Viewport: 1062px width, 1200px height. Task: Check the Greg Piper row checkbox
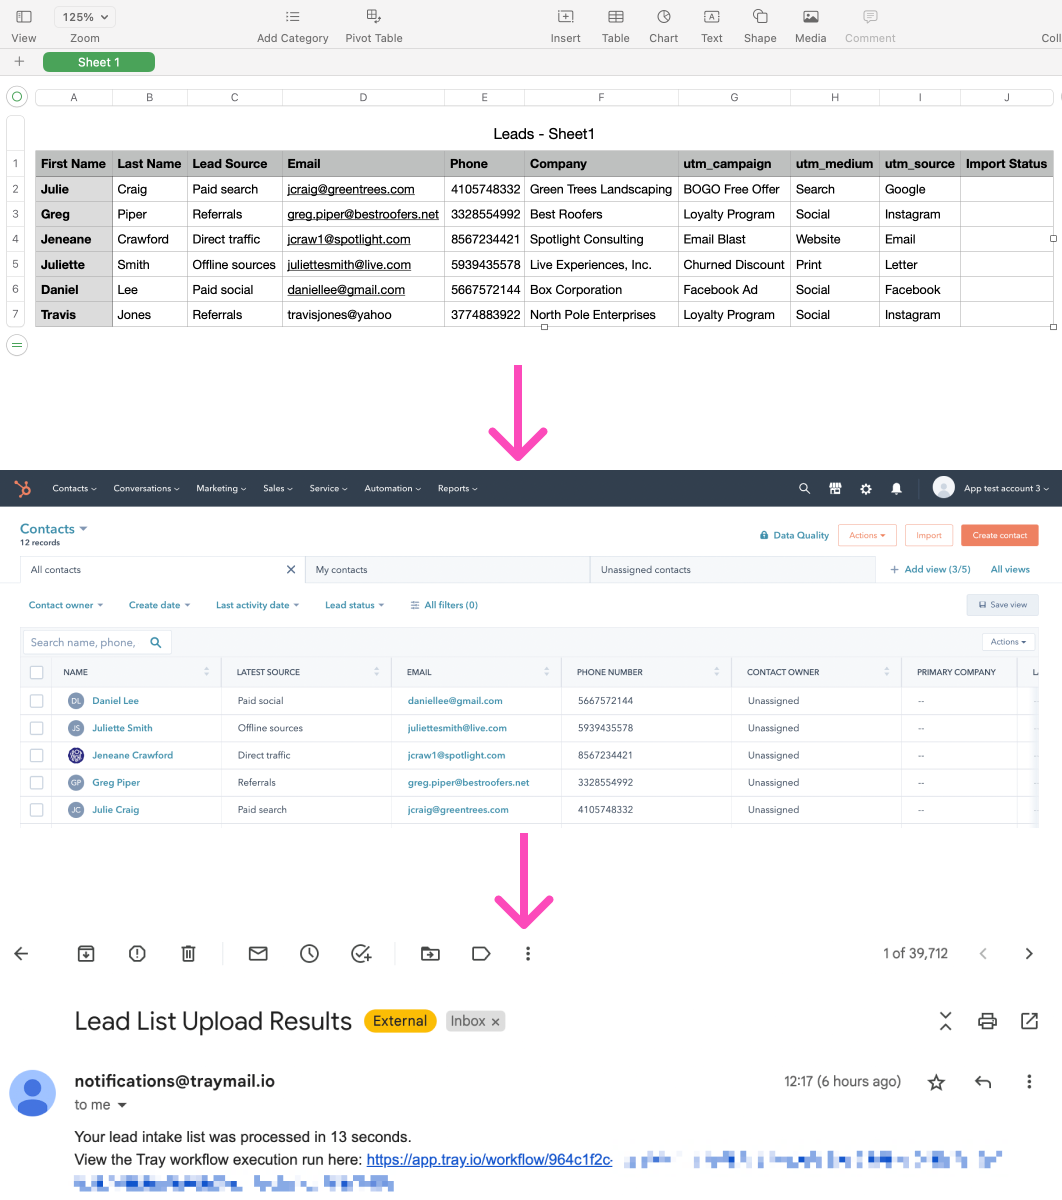tap(37, 782)
